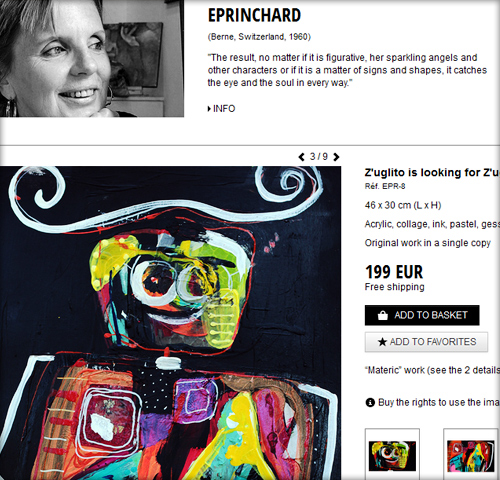The width and height of the screenshot is (500, 480).
Task: Click the main Z'uglito painting image
Action: tap(170, 323)
